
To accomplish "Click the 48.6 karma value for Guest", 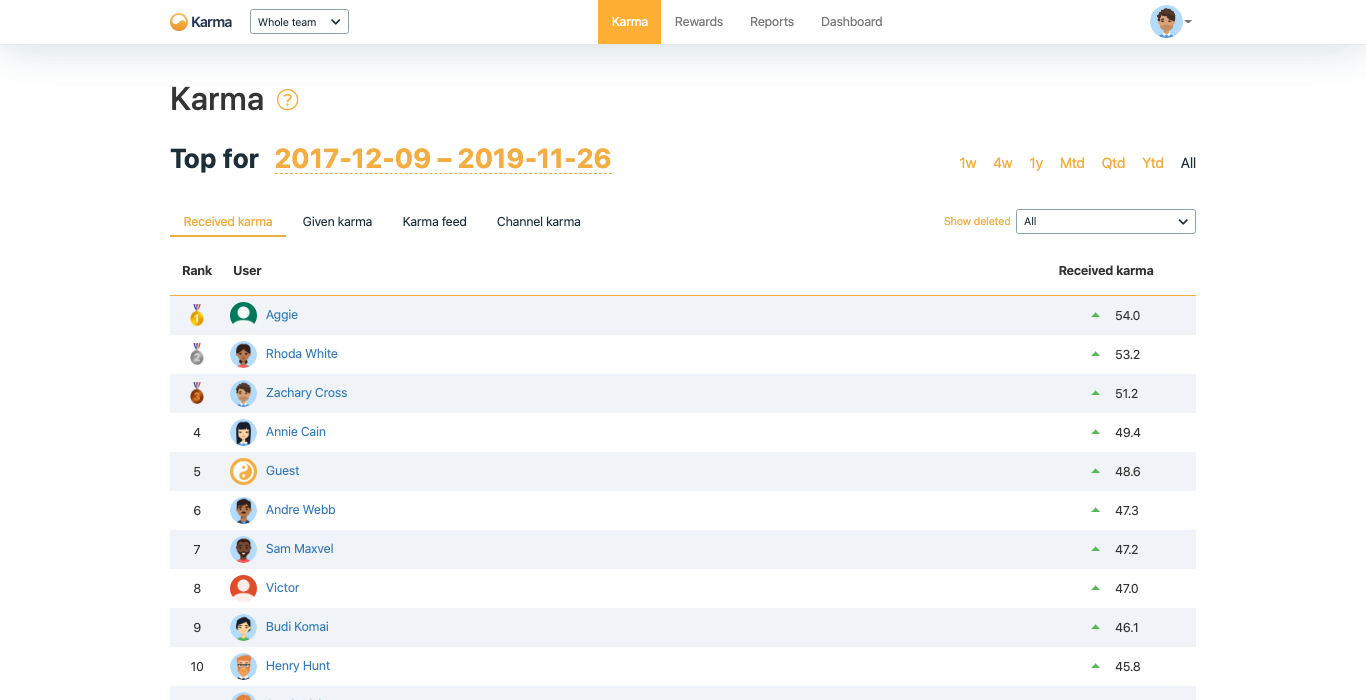I will [1128, 471].
